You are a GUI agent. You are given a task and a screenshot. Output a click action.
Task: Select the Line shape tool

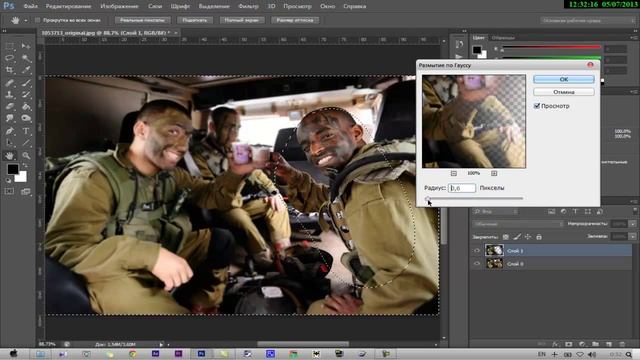26,143
